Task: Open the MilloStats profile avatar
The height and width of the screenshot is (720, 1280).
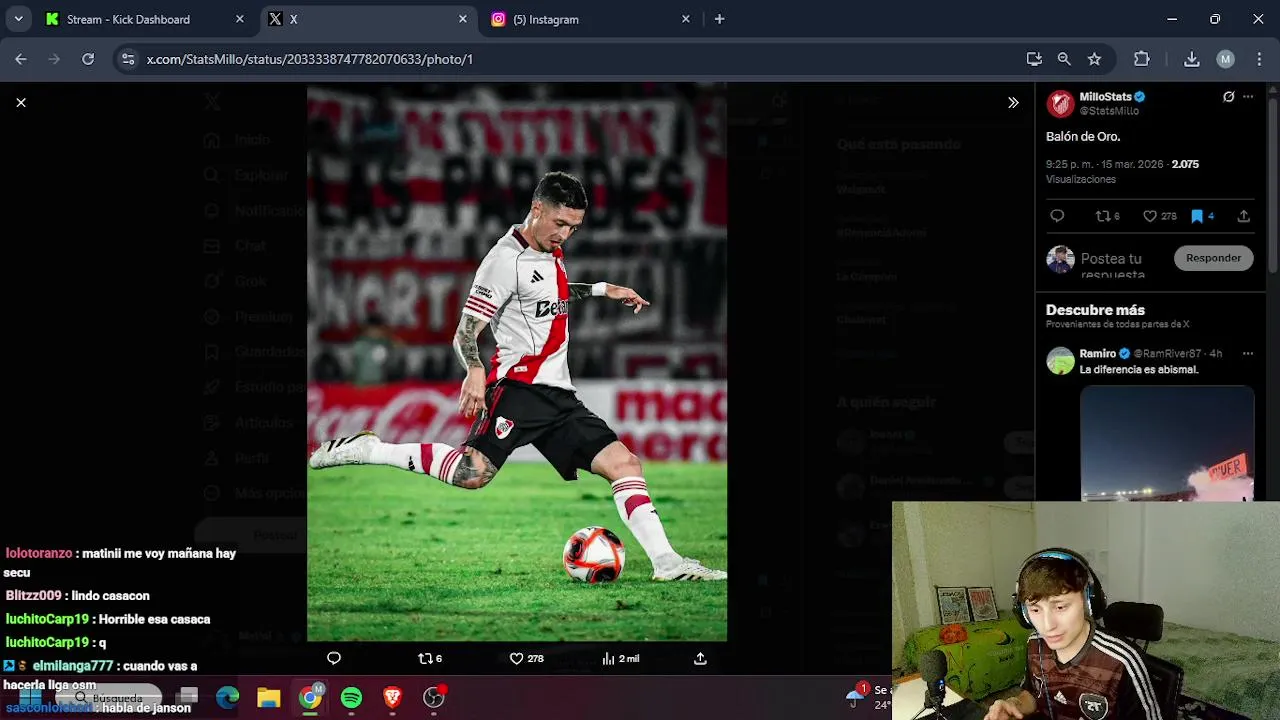Action: tap(1060, 103)
